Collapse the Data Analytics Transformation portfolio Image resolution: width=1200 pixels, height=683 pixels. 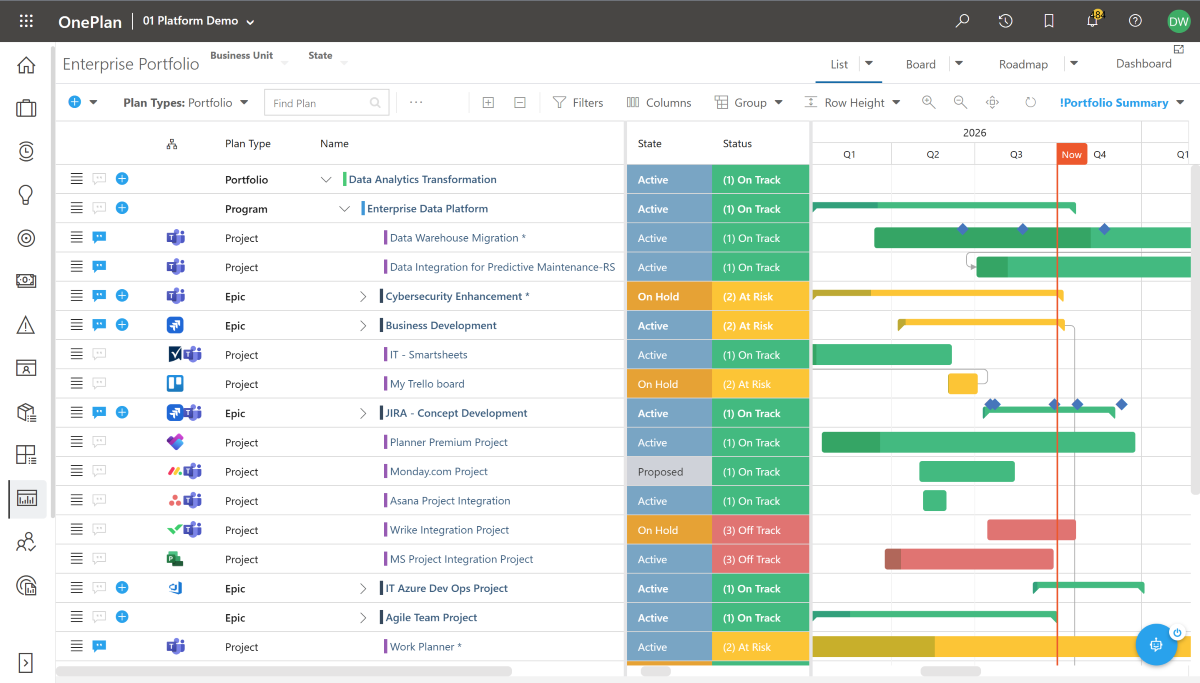(325, 180)
